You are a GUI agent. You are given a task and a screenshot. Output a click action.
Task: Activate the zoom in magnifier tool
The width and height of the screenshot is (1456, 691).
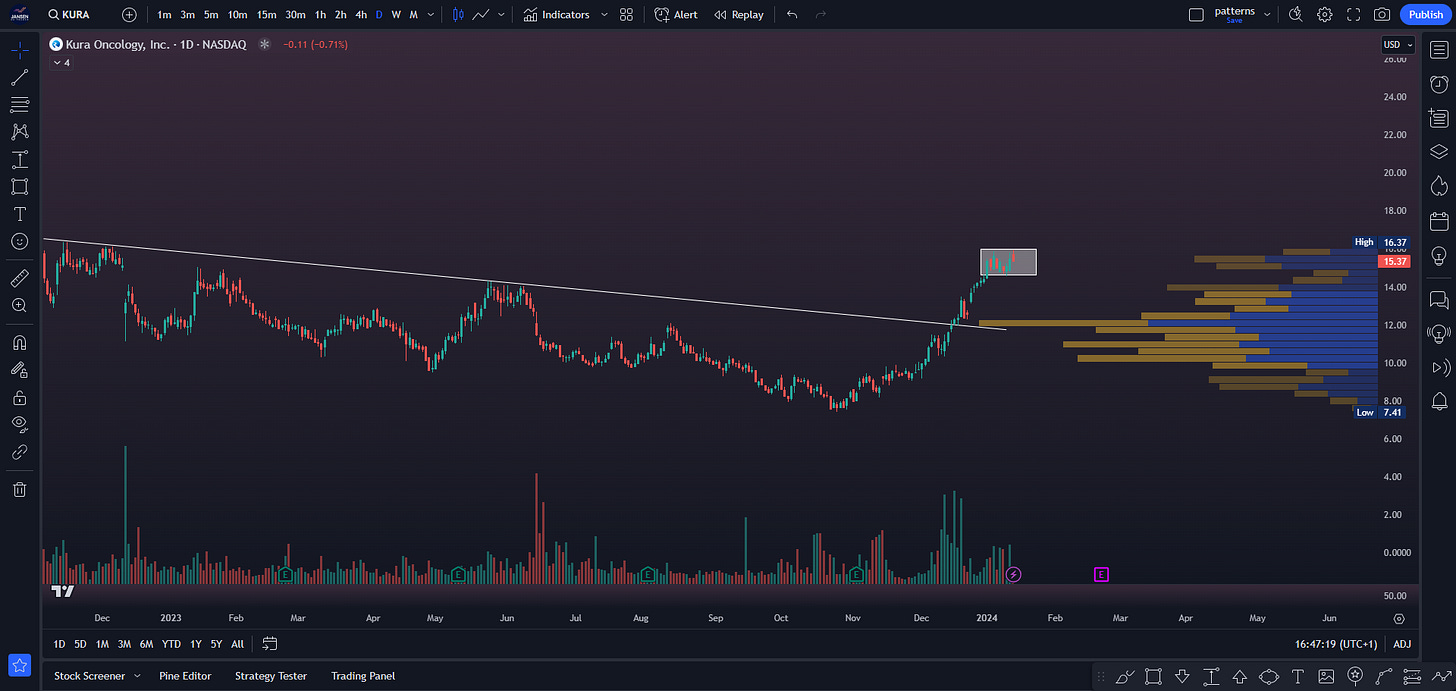20,305
